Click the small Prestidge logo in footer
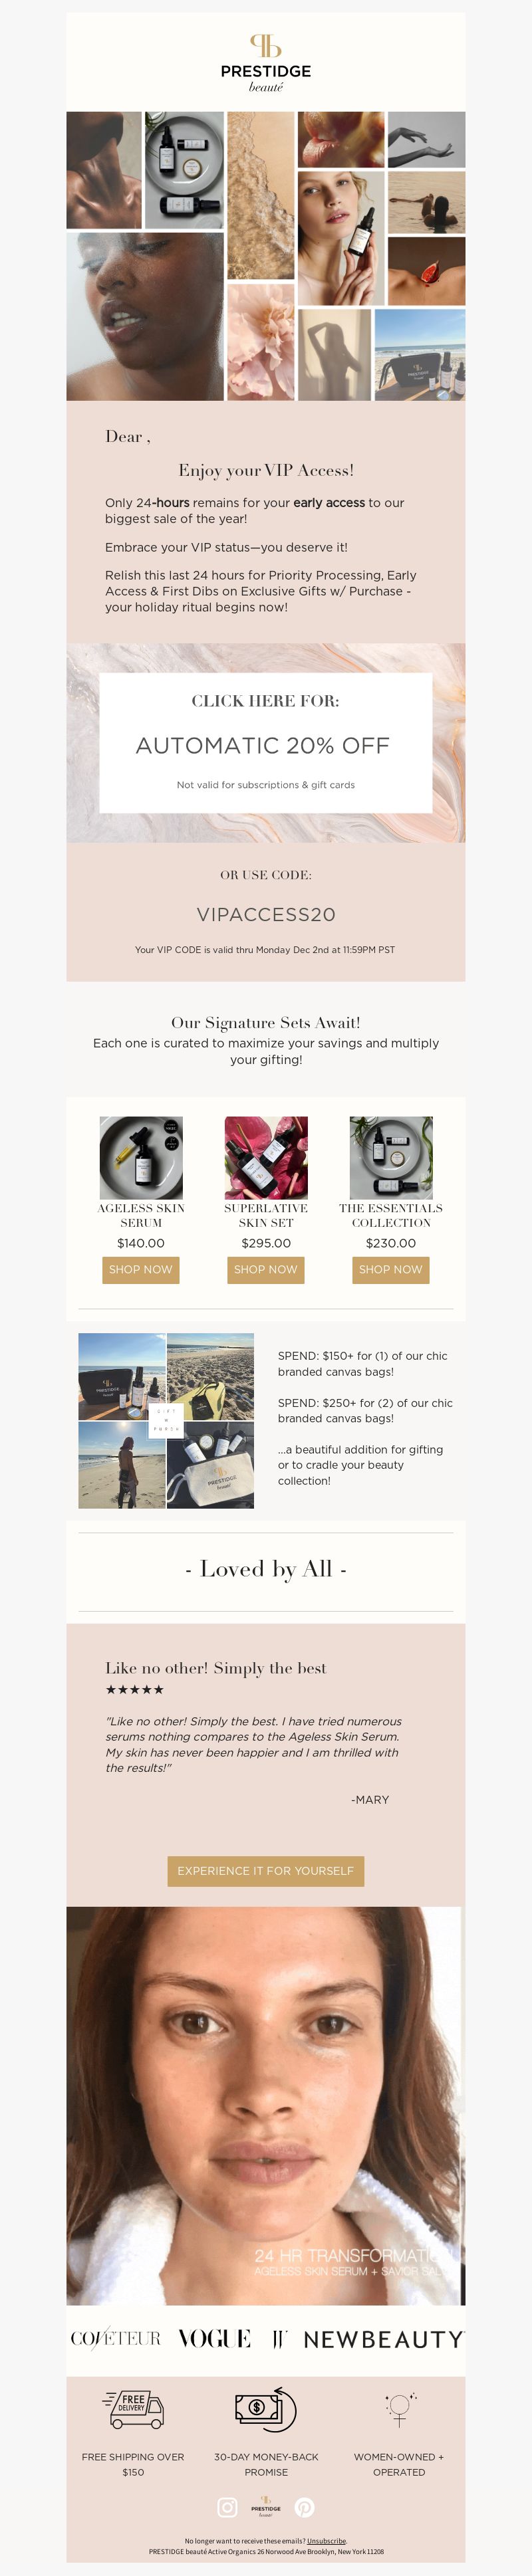 [266, 2506]
